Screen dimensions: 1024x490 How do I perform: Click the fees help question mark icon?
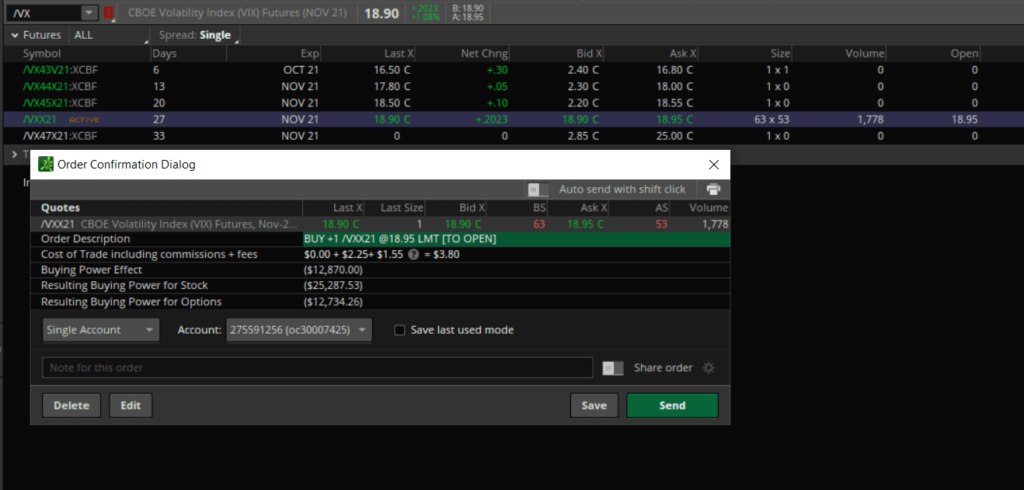[413, 254]
